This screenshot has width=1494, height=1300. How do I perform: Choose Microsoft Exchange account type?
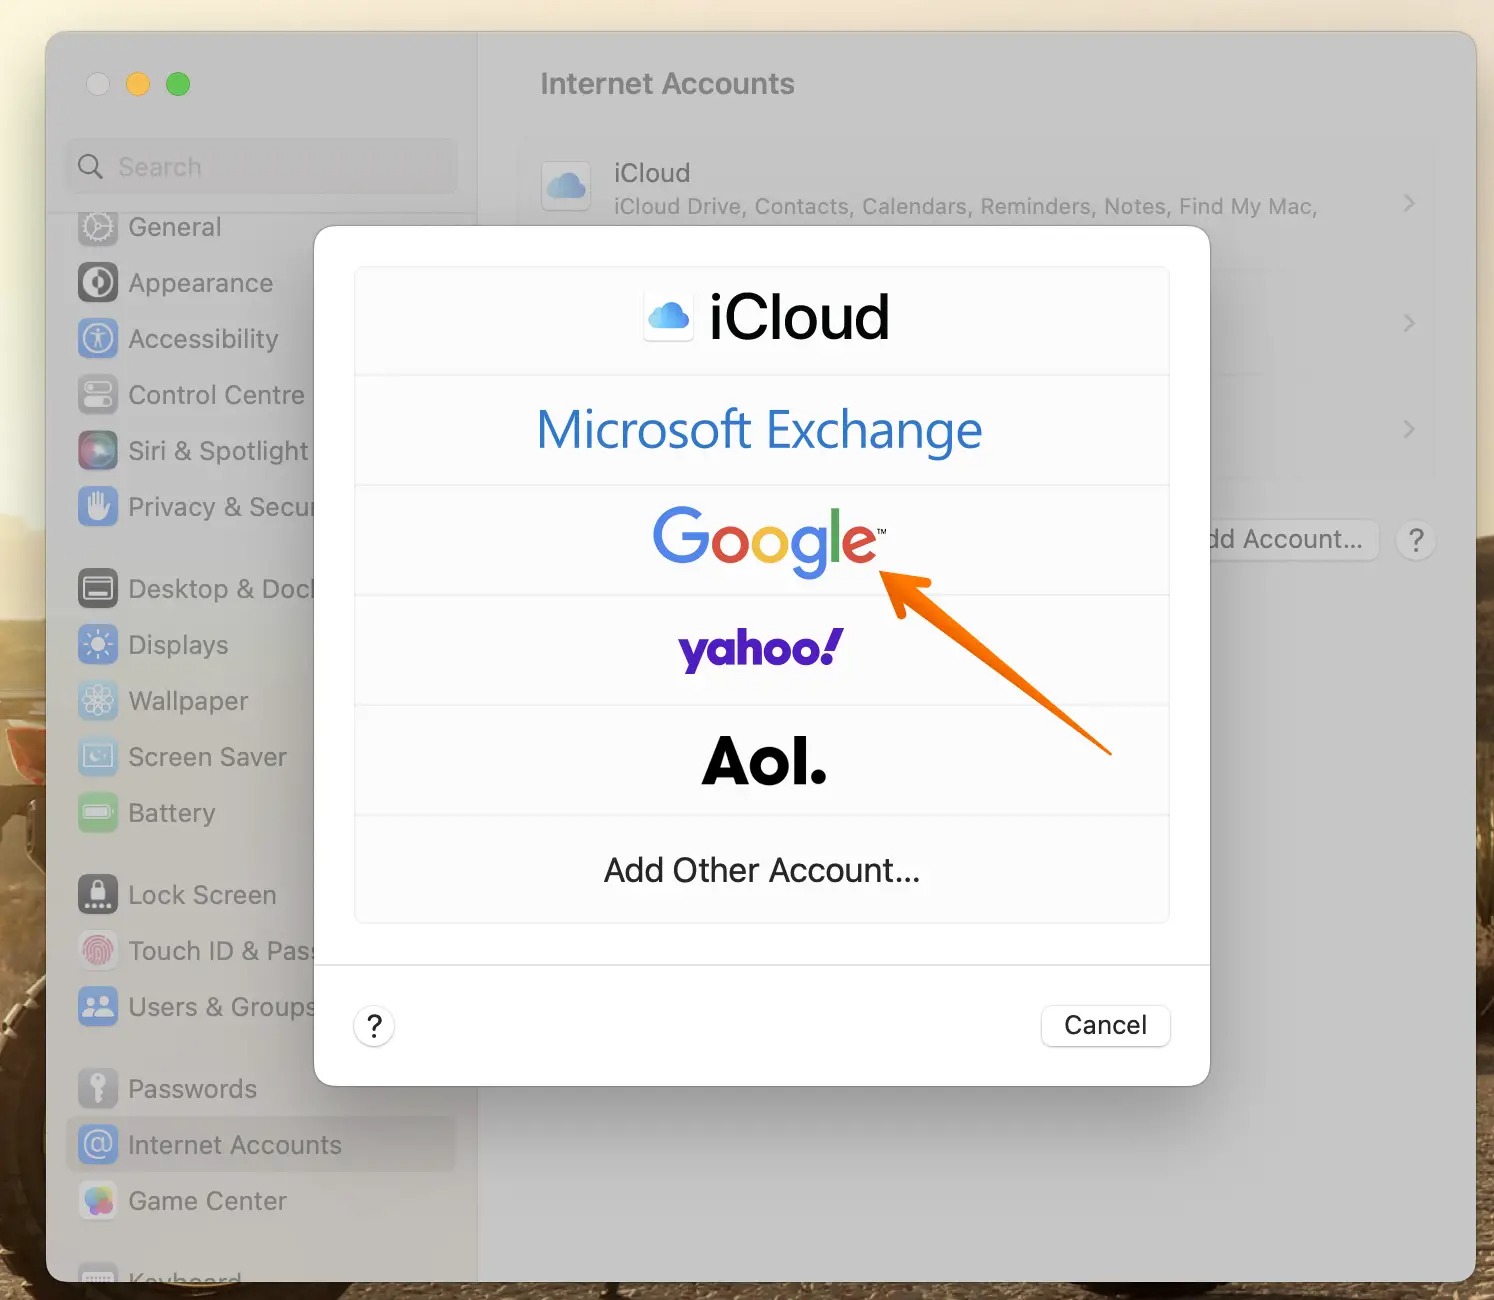(762, 430)
